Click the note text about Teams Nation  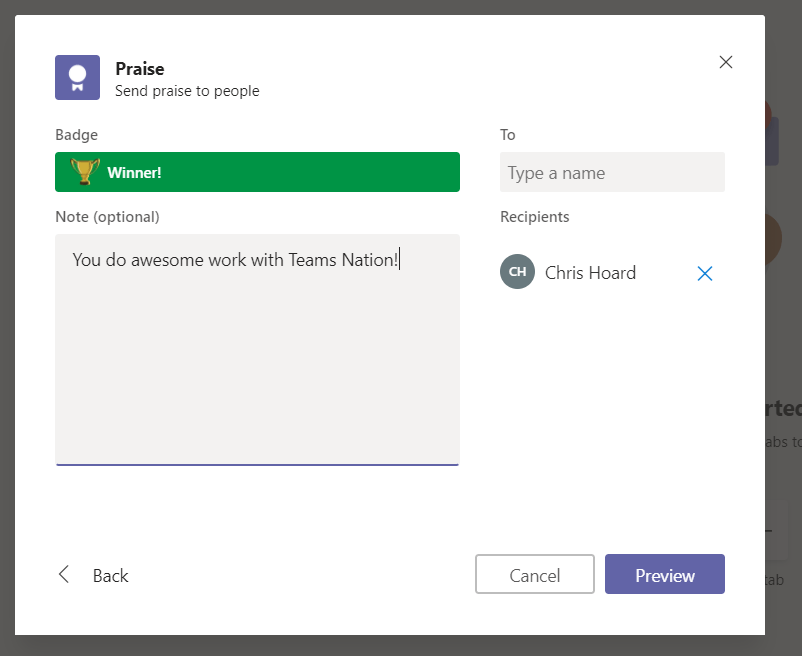235,260
